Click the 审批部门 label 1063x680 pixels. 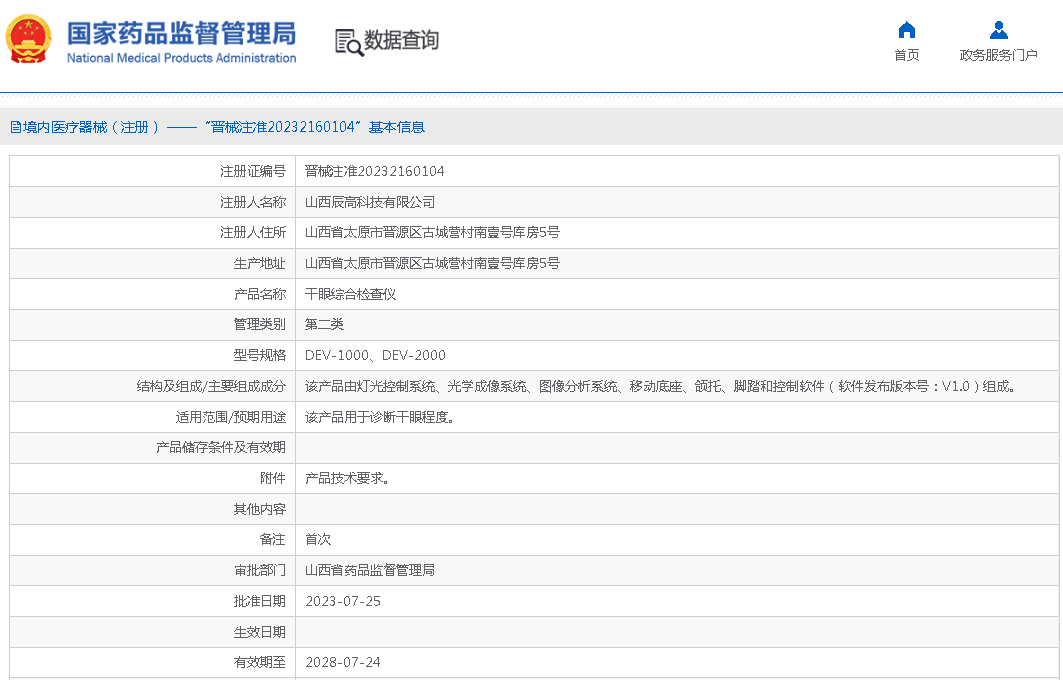click(x=260, y=570)
